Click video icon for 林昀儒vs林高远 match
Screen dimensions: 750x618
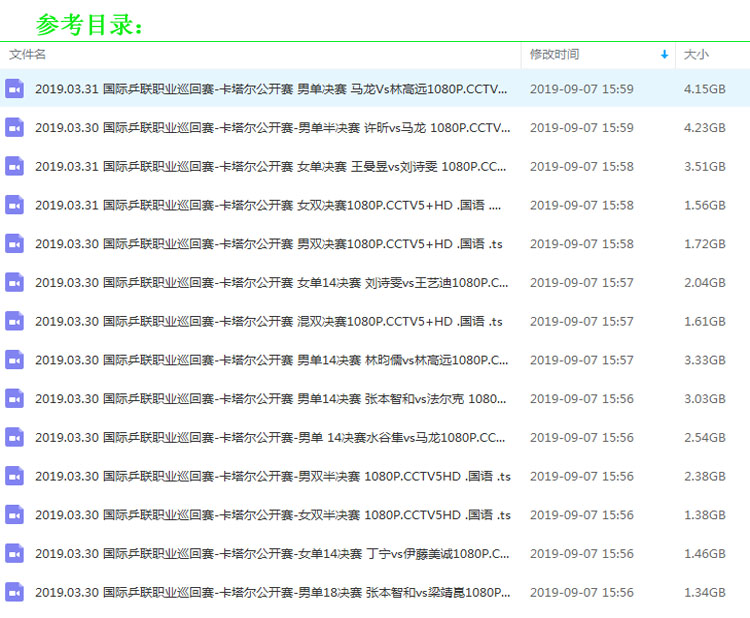14,360
